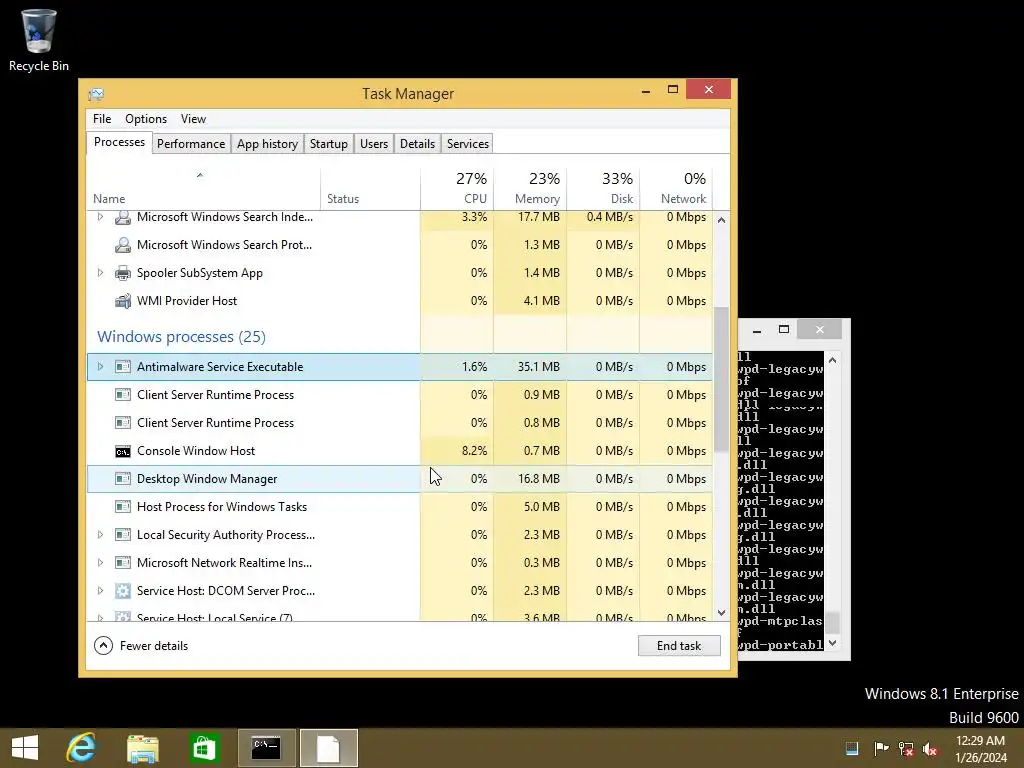Switch to the App history tab
Screen dimensions: 1024x768
[x=267, y=144]
